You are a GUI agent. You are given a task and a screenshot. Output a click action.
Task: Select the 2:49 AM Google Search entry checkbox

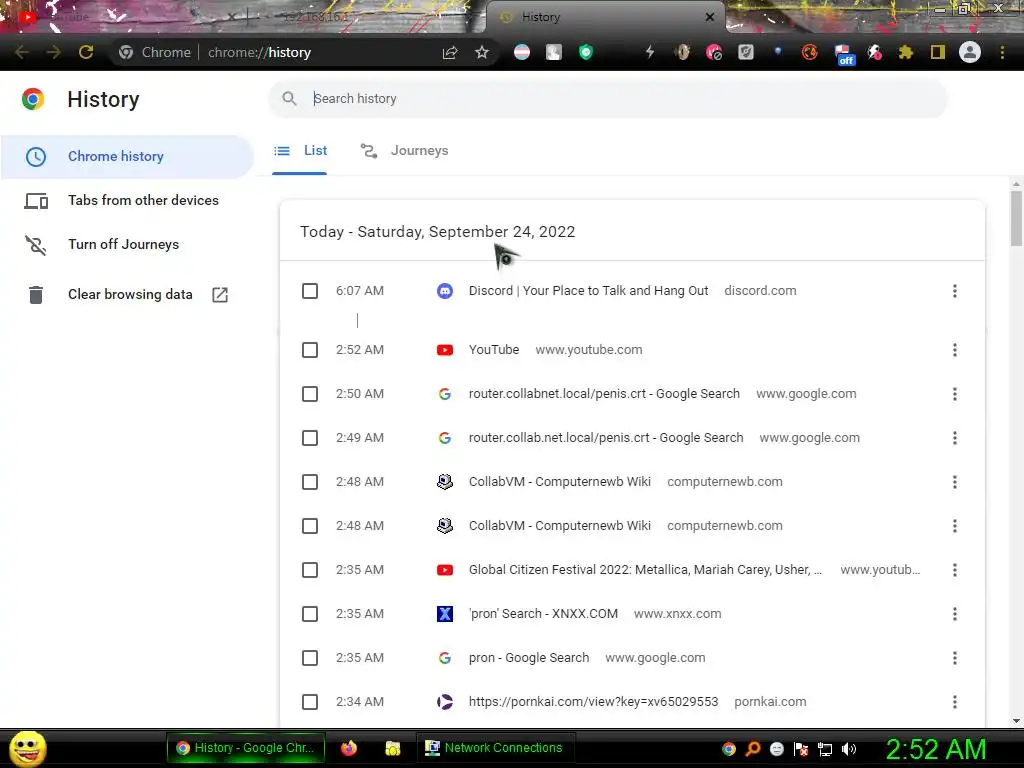(x=310, y=438)
